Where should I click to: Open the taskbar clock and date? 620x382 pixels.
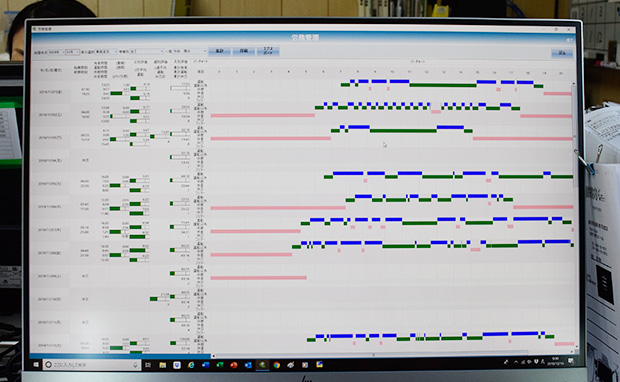pyautogui.click(x=555, y=360)
